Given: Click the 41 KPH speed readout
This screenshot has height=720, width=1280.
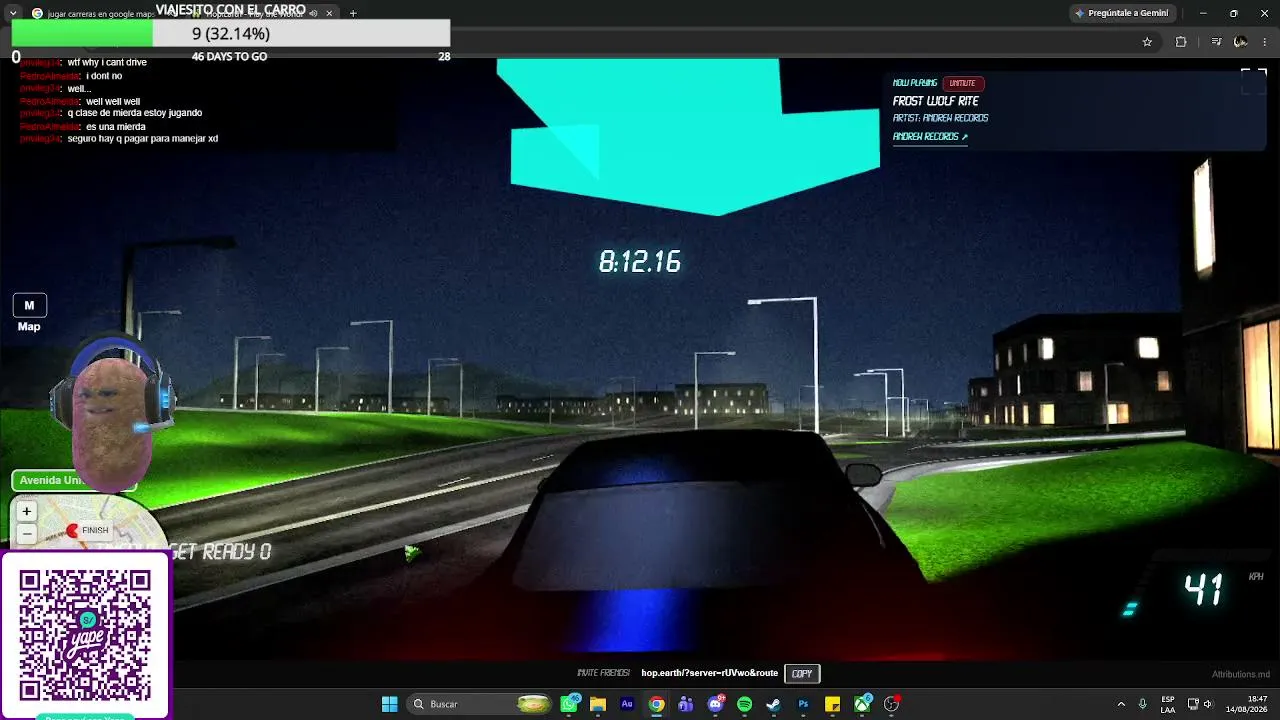Looking at the screenshot, I should pyautogui.click(x=1205, y=590).
